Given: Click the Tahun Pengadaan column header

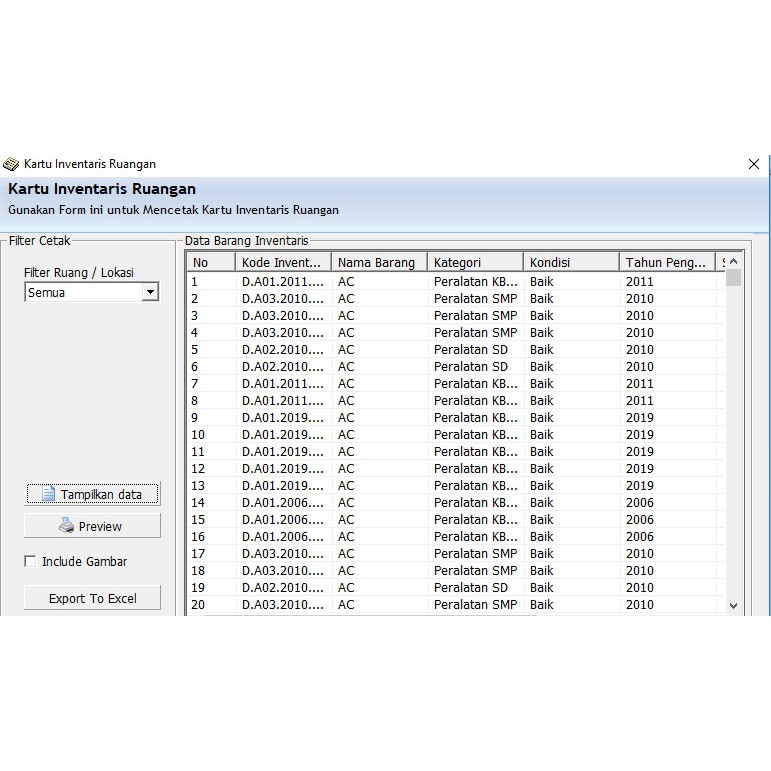Looking at the screenshot, I should 666,262.
